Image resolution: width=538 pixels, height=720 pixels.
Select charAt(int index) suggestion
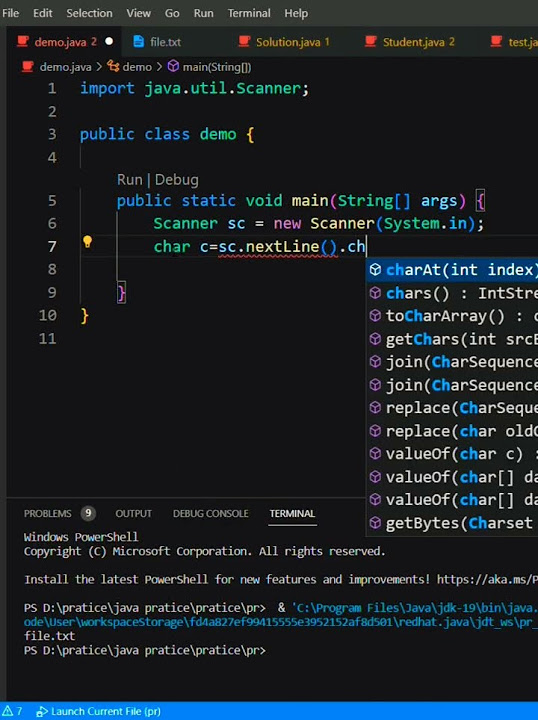452,270
